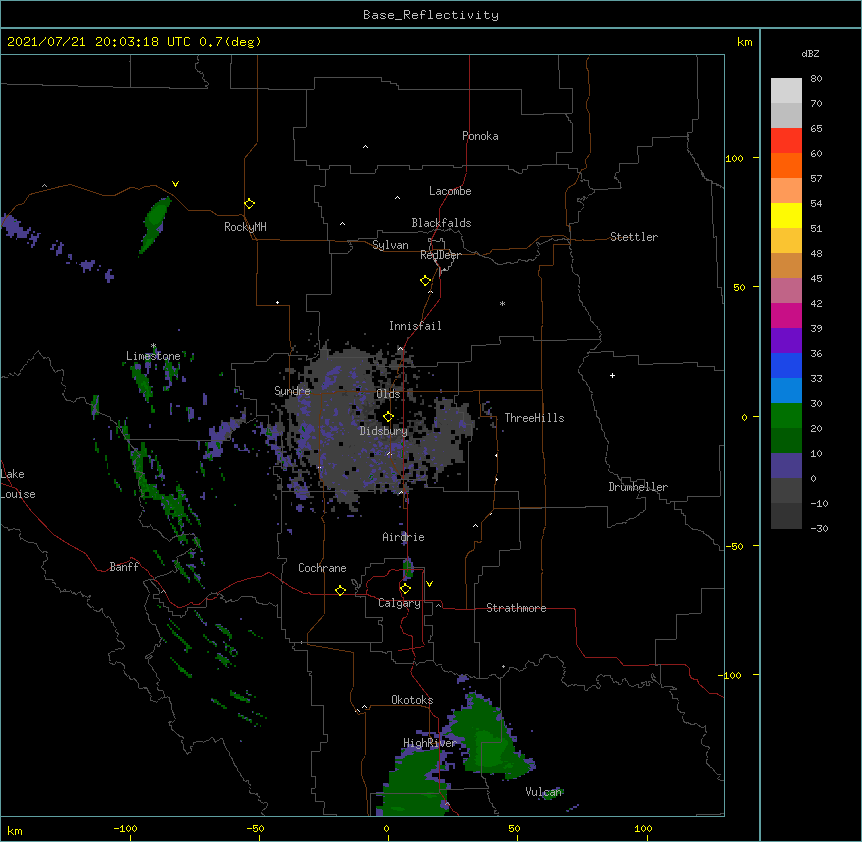The height and width of the screenshot is (842, 862).
Task: Select the Didsbury town label
Action: coord(384,431)
